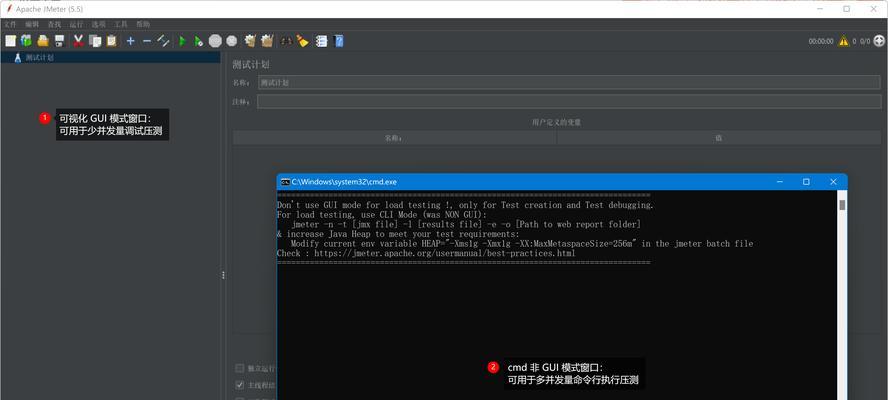Click the '& increase Java Heap' line in cmd
888x400 pixels.
398,234
